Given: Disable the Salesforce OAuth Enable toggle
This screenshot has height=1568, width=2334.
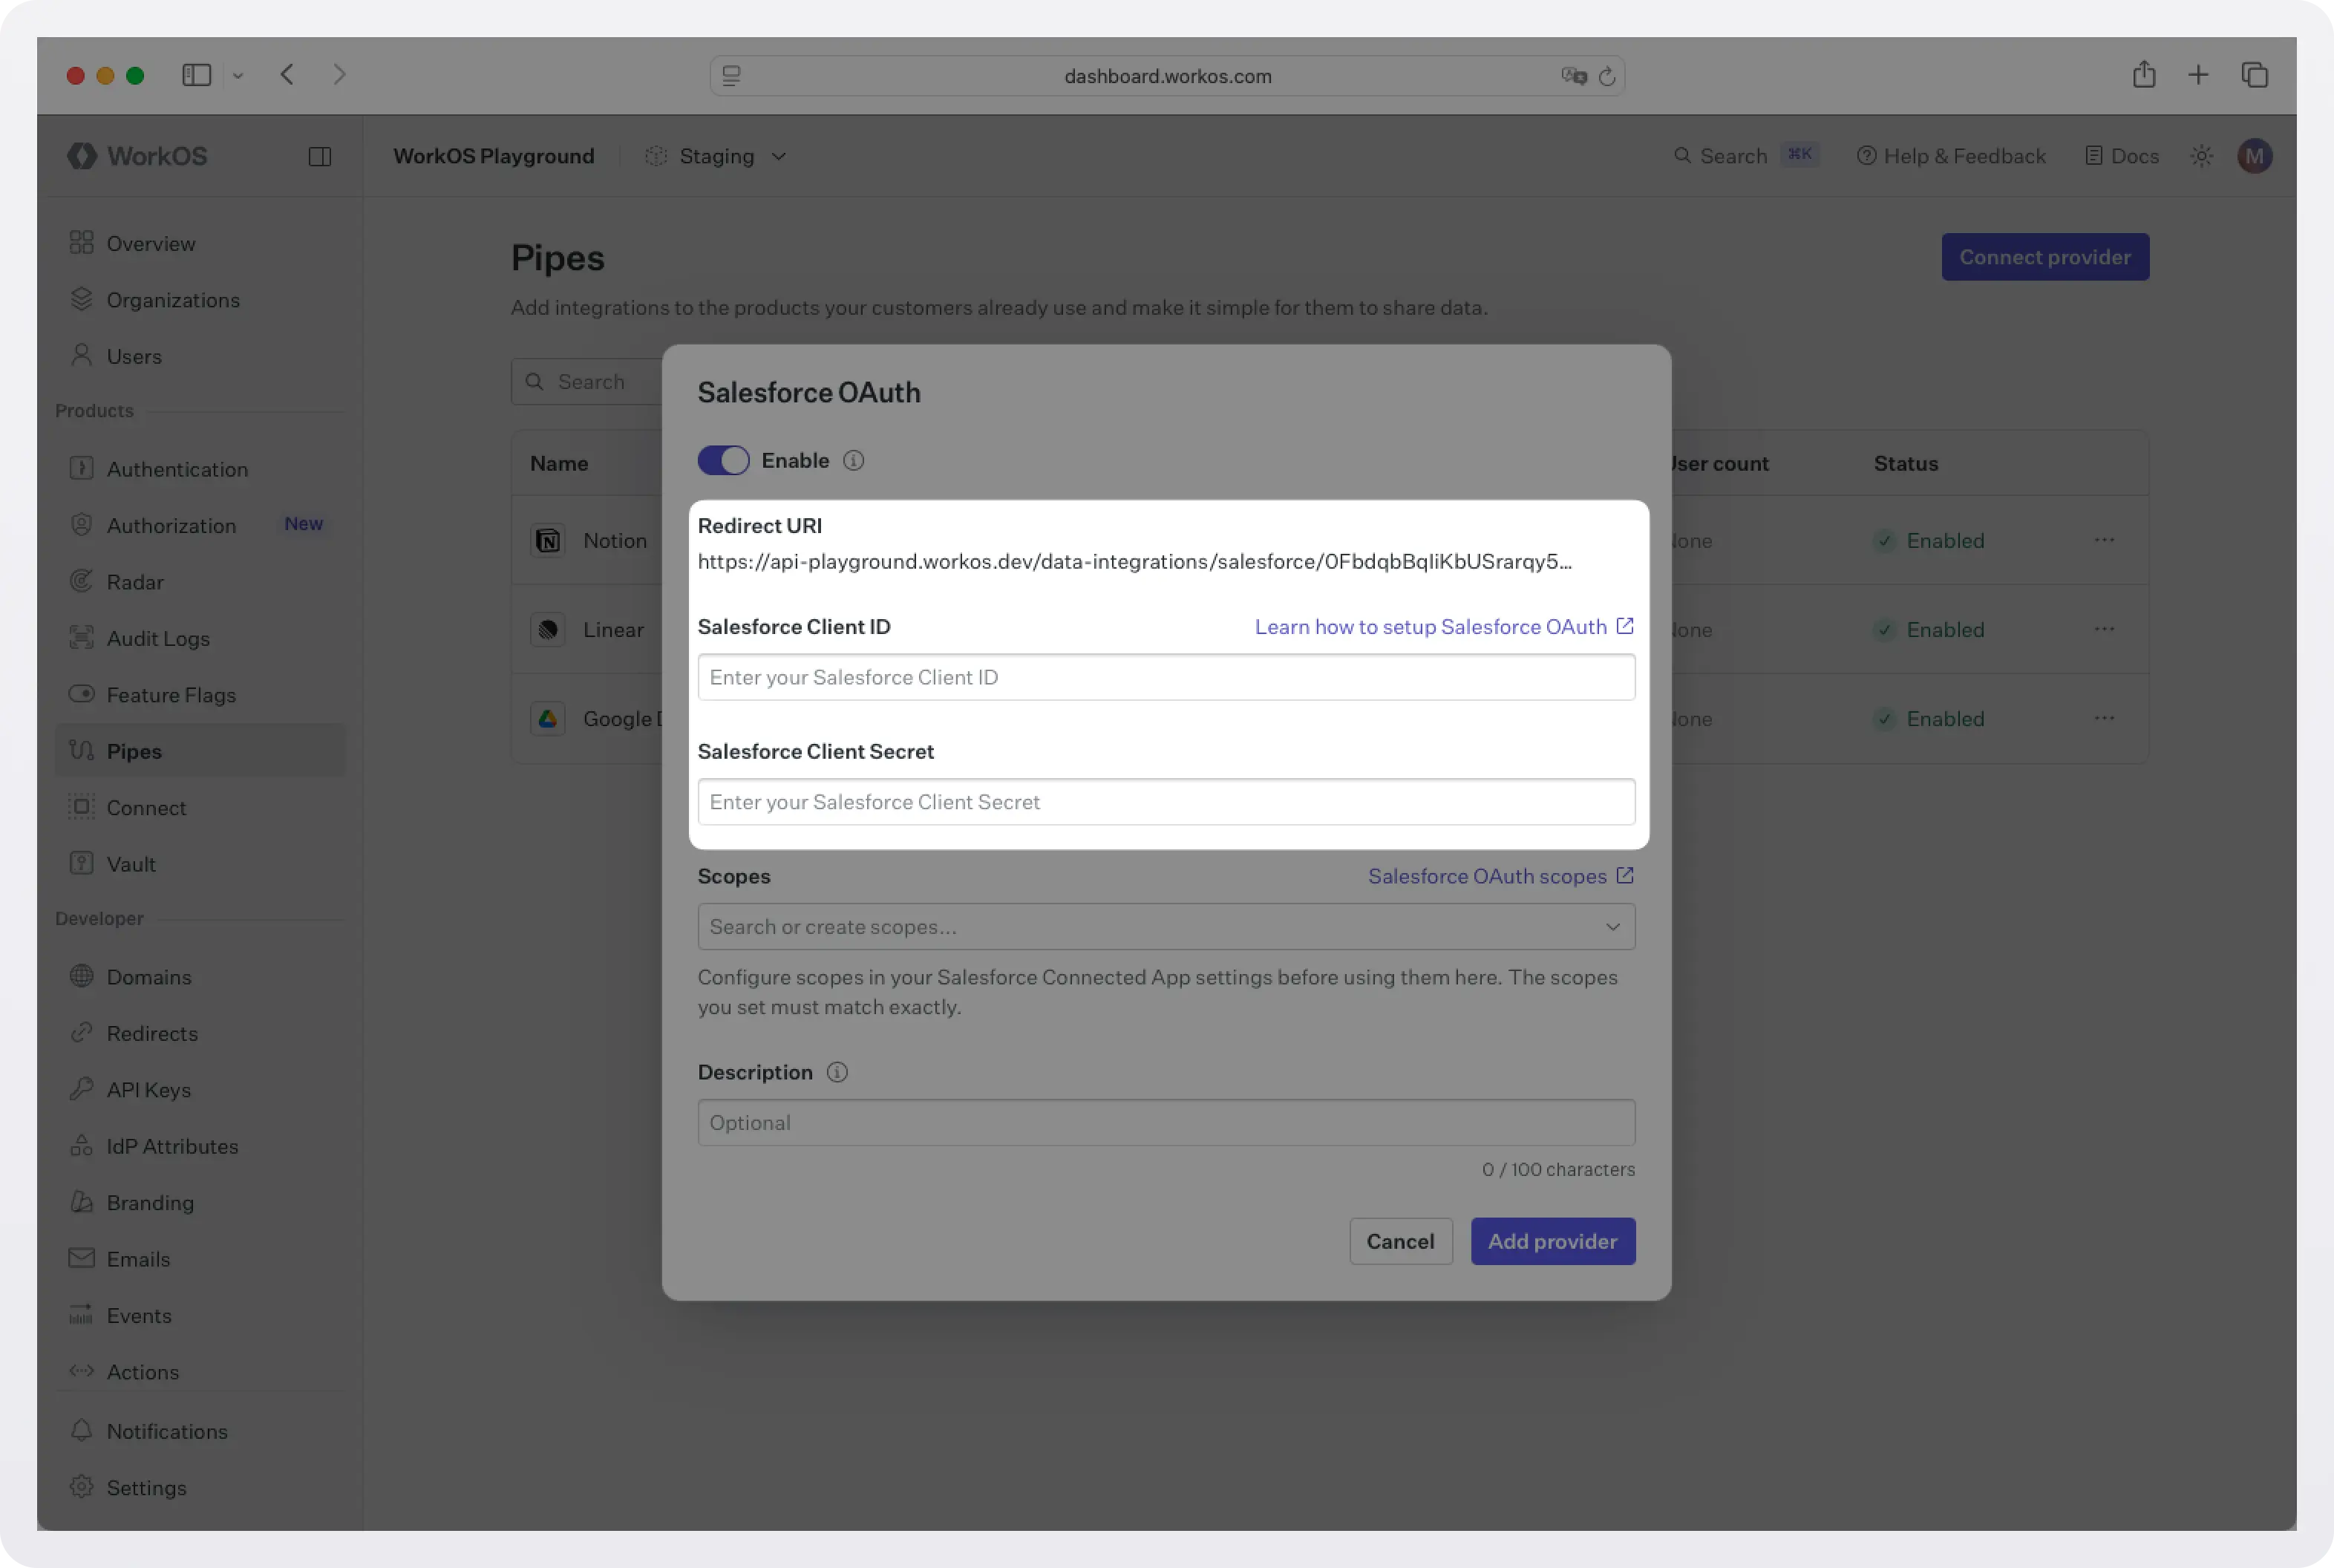Looking at the screenshot, I should click(724, 460).
